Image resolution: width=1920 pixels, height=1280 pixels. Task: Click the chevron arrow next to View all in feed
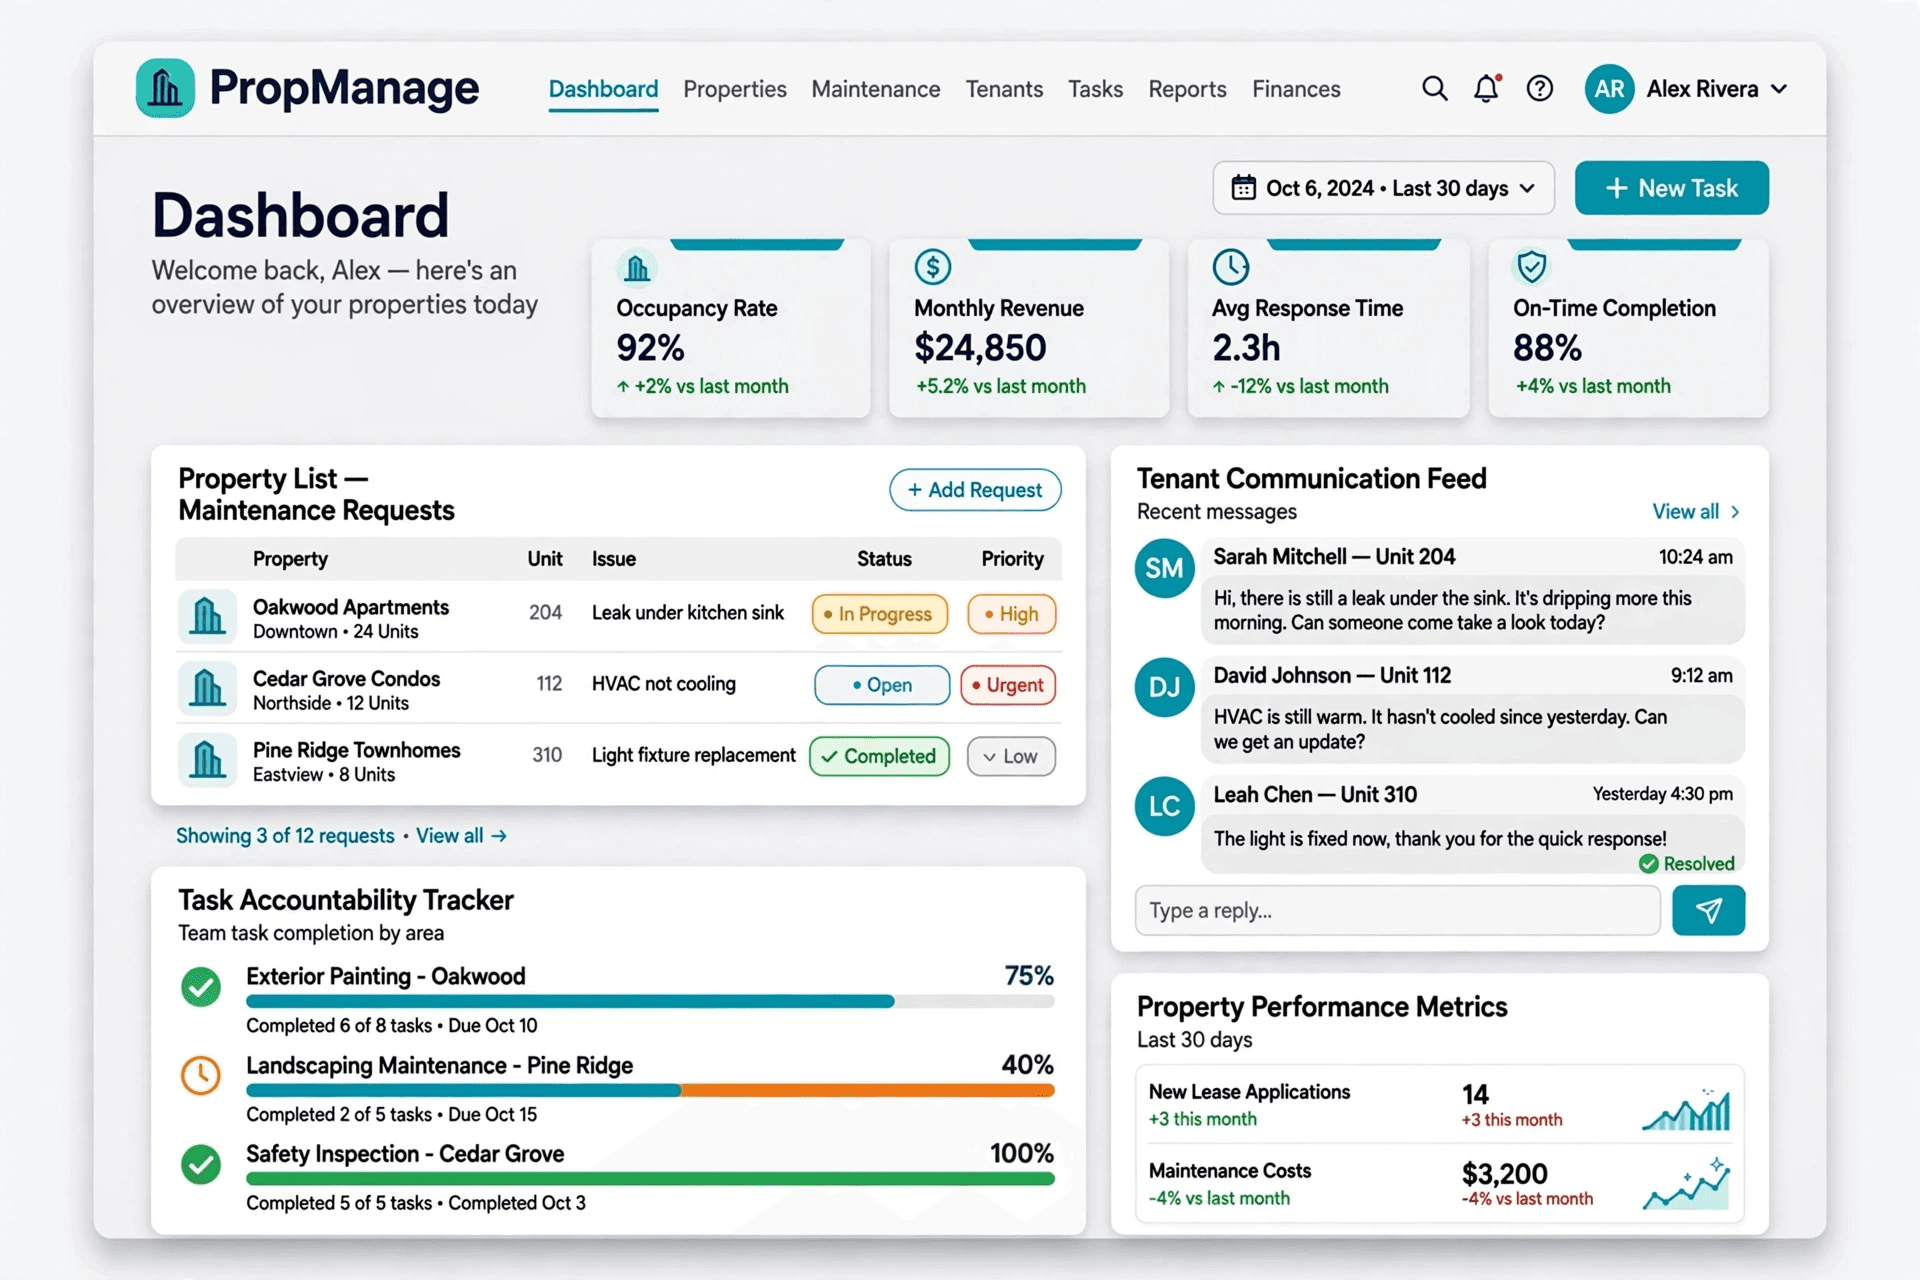point(1735,512)
